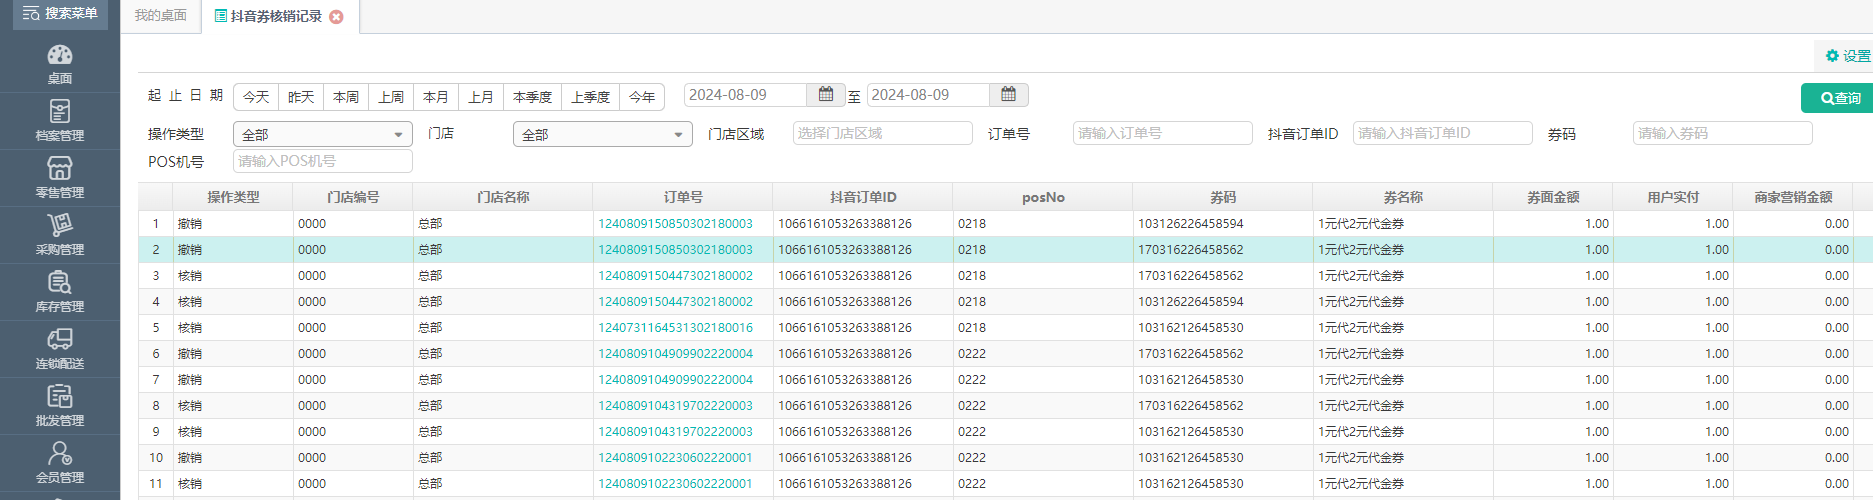Viewport: 1873px width, 500px height.
Task: Sort by 抖音订单ID column header
Action: coord(863,197)
